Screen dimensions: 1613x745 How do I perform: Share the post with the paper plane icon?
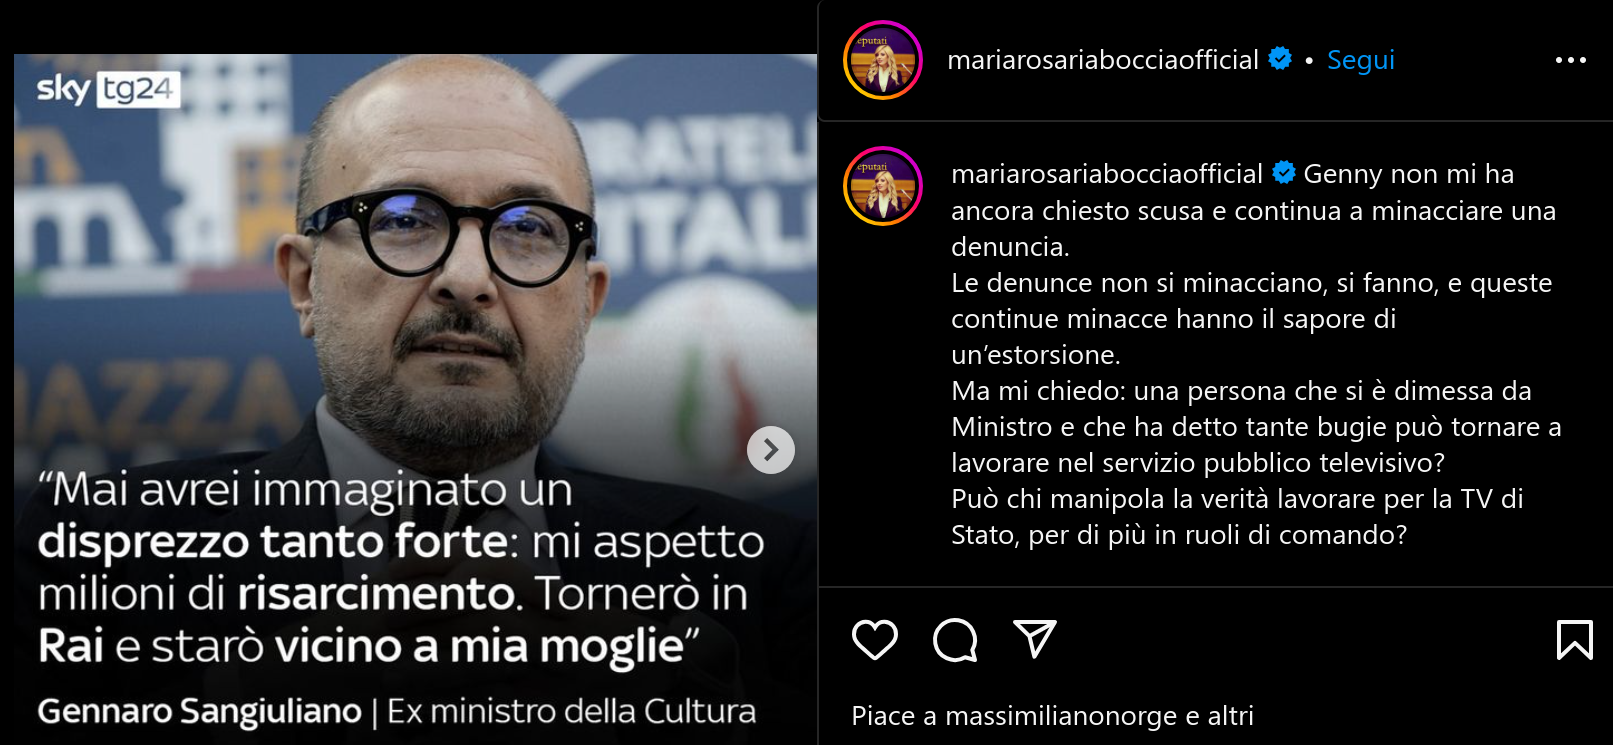(x=1035, y=639)
